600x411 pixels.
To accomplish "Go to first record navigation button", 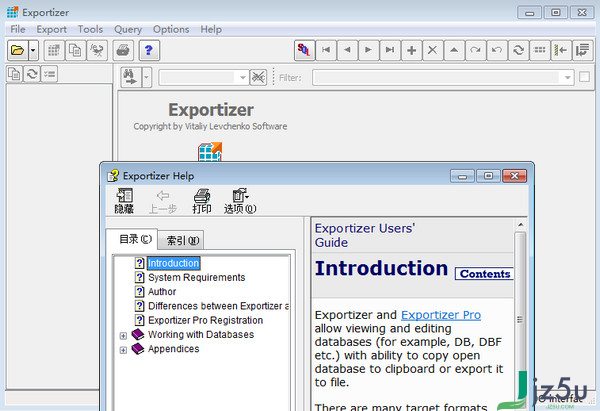I will coord(326,50).
